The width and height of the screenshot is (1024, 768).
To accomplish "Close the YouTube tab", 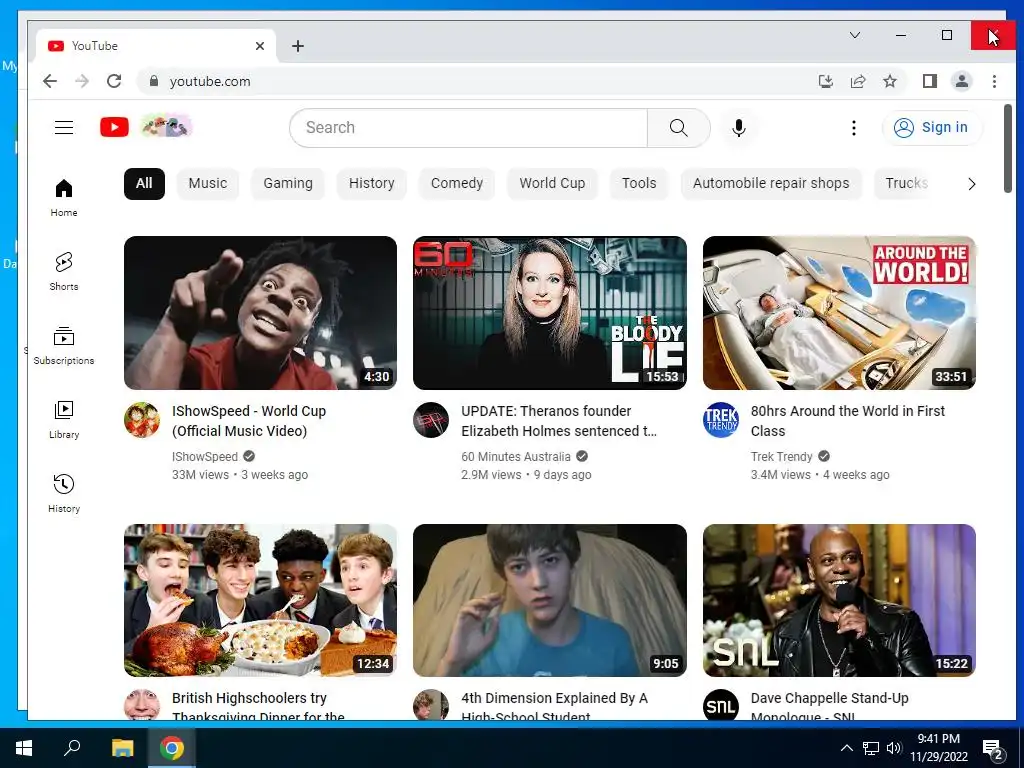I will click(260, 46).
